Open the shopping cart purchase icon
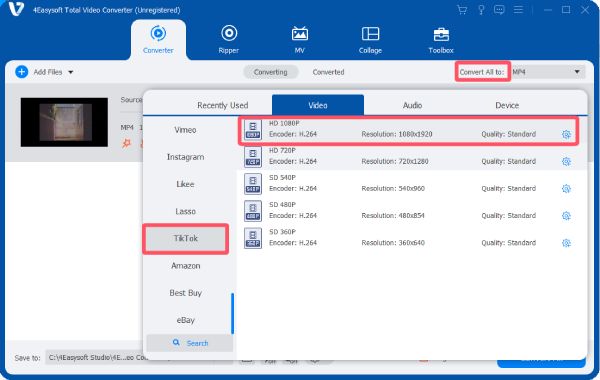 [462, 10]
